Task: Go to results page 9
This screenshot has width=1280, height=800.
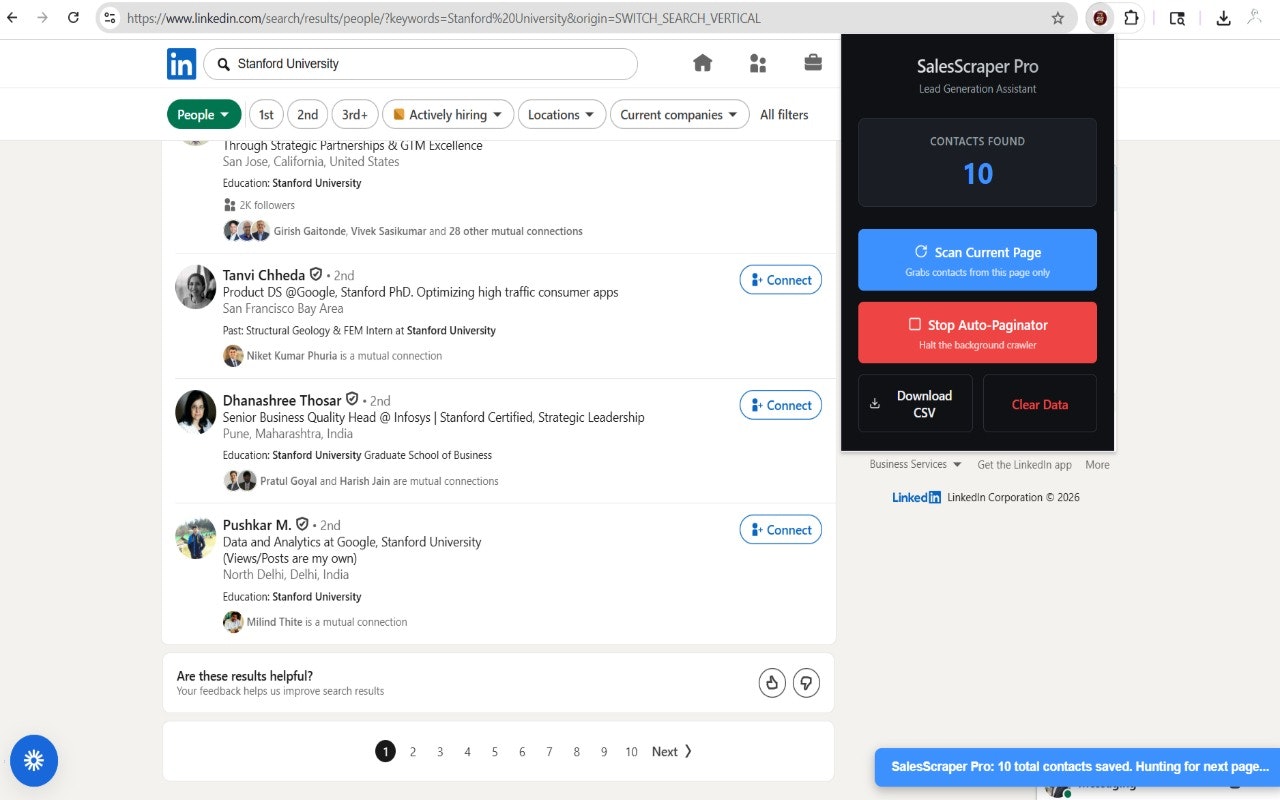Action: [x=604, y=752]
